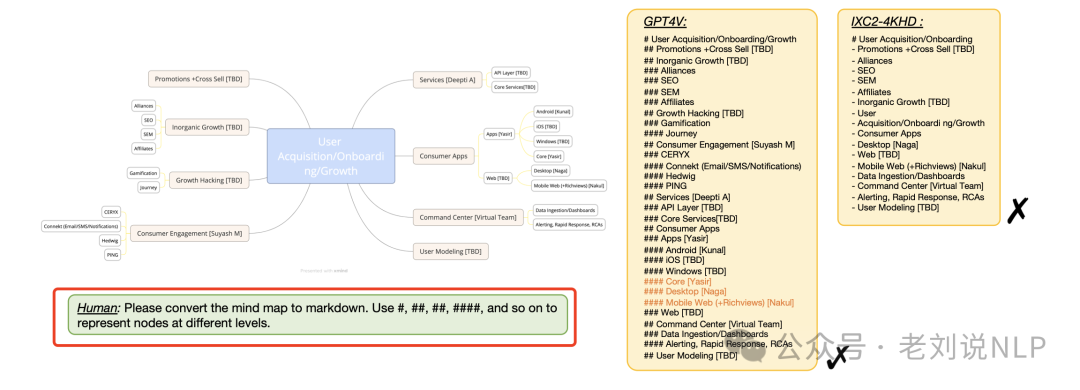Click '## Inorganic Growth [TBD]' in GPT4V output
The height and width of the screenshot is (390, 1080).
click(696, 61)
